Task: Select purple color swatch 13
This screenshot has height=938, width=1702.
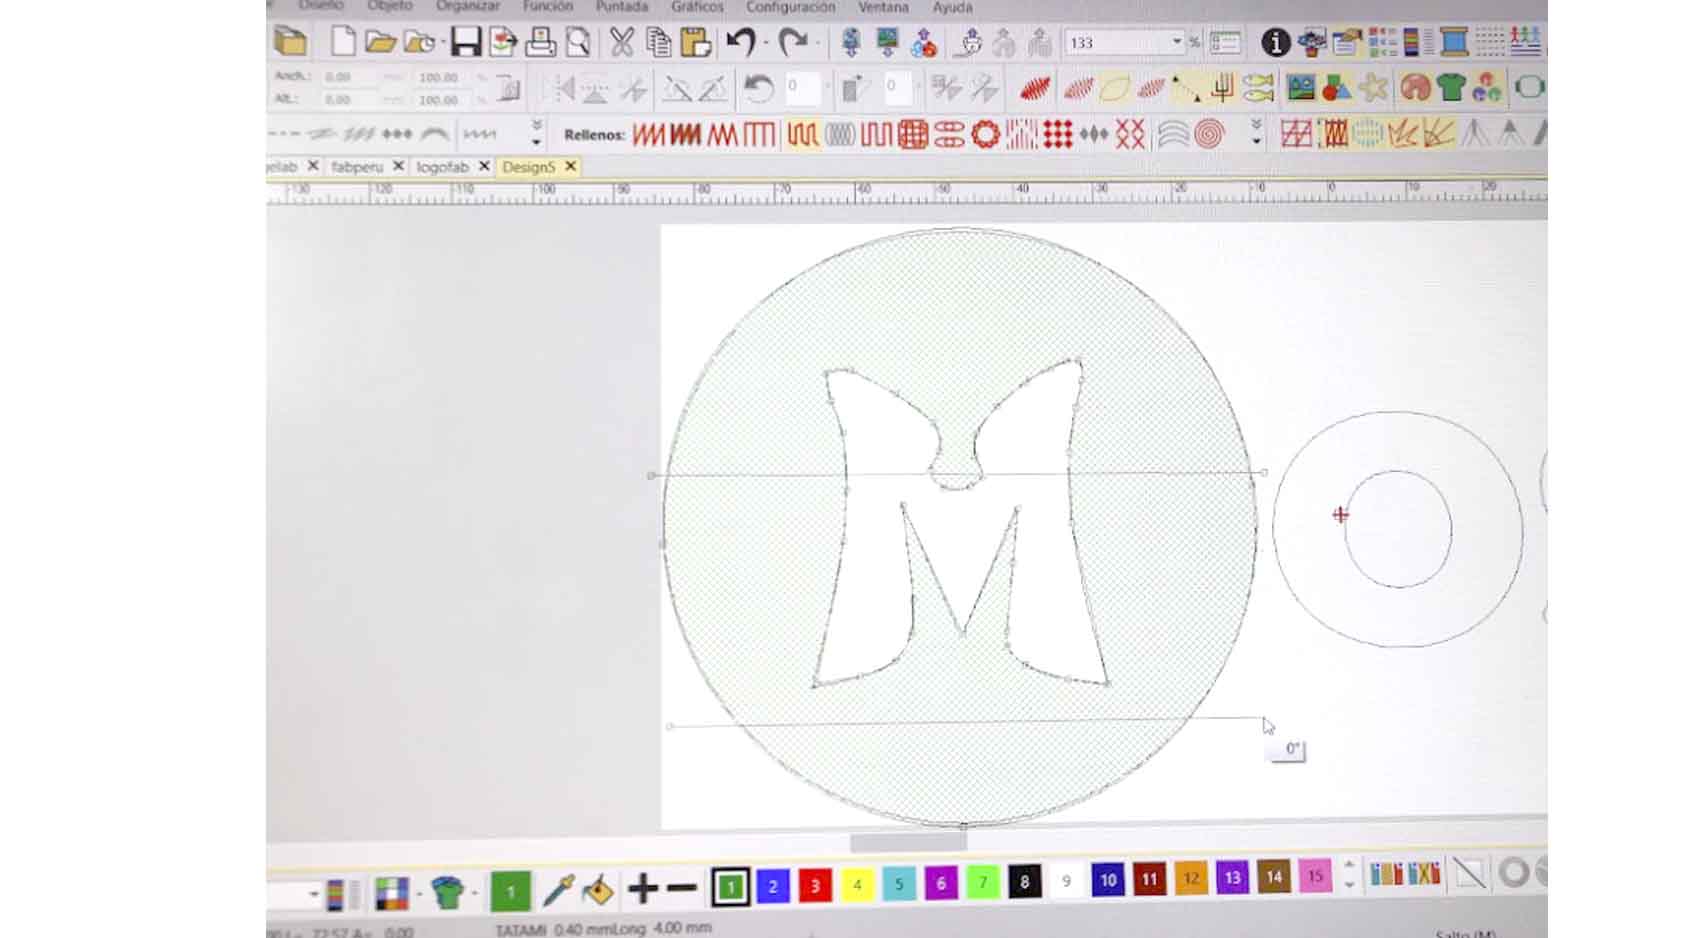Action: click(x=1232, y=878)
